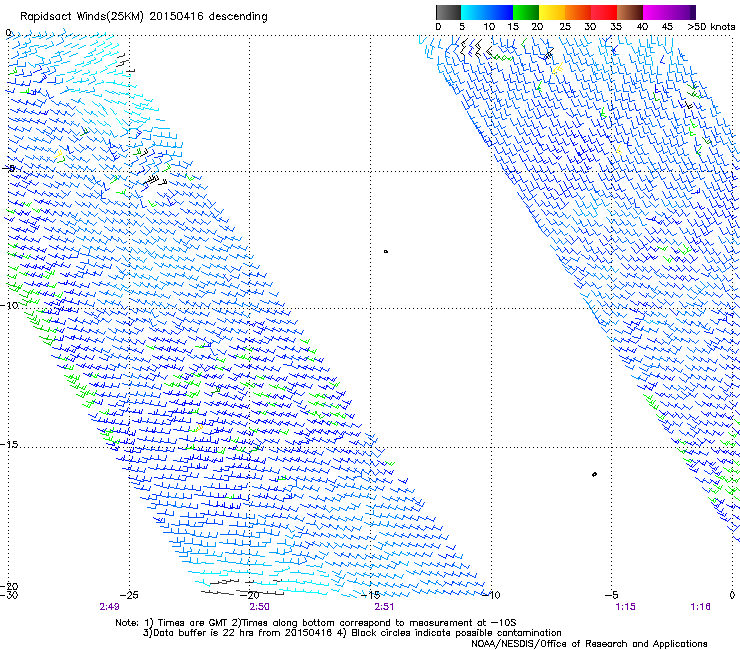Click the '-15' latitude label on left axis
The width and height of the screenshot is (740, 650).
9,445
